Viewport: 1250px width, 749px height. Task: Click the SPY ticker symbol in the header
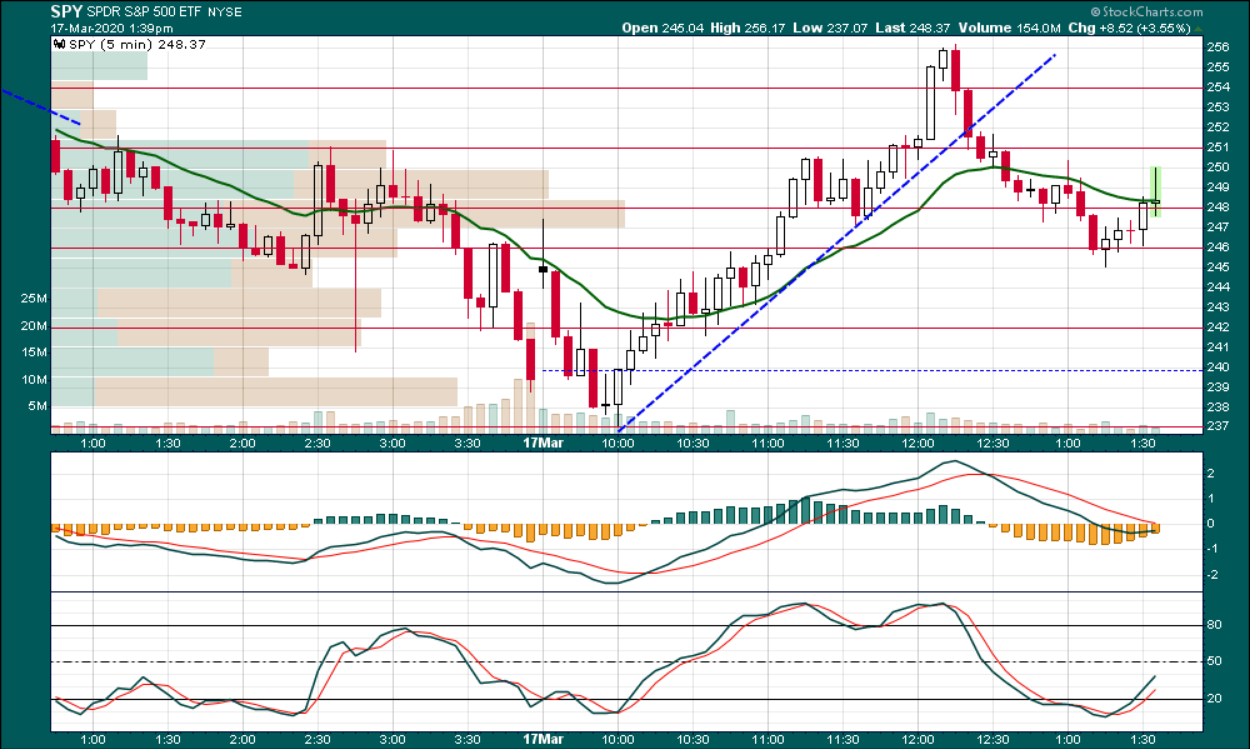[65, 12]
